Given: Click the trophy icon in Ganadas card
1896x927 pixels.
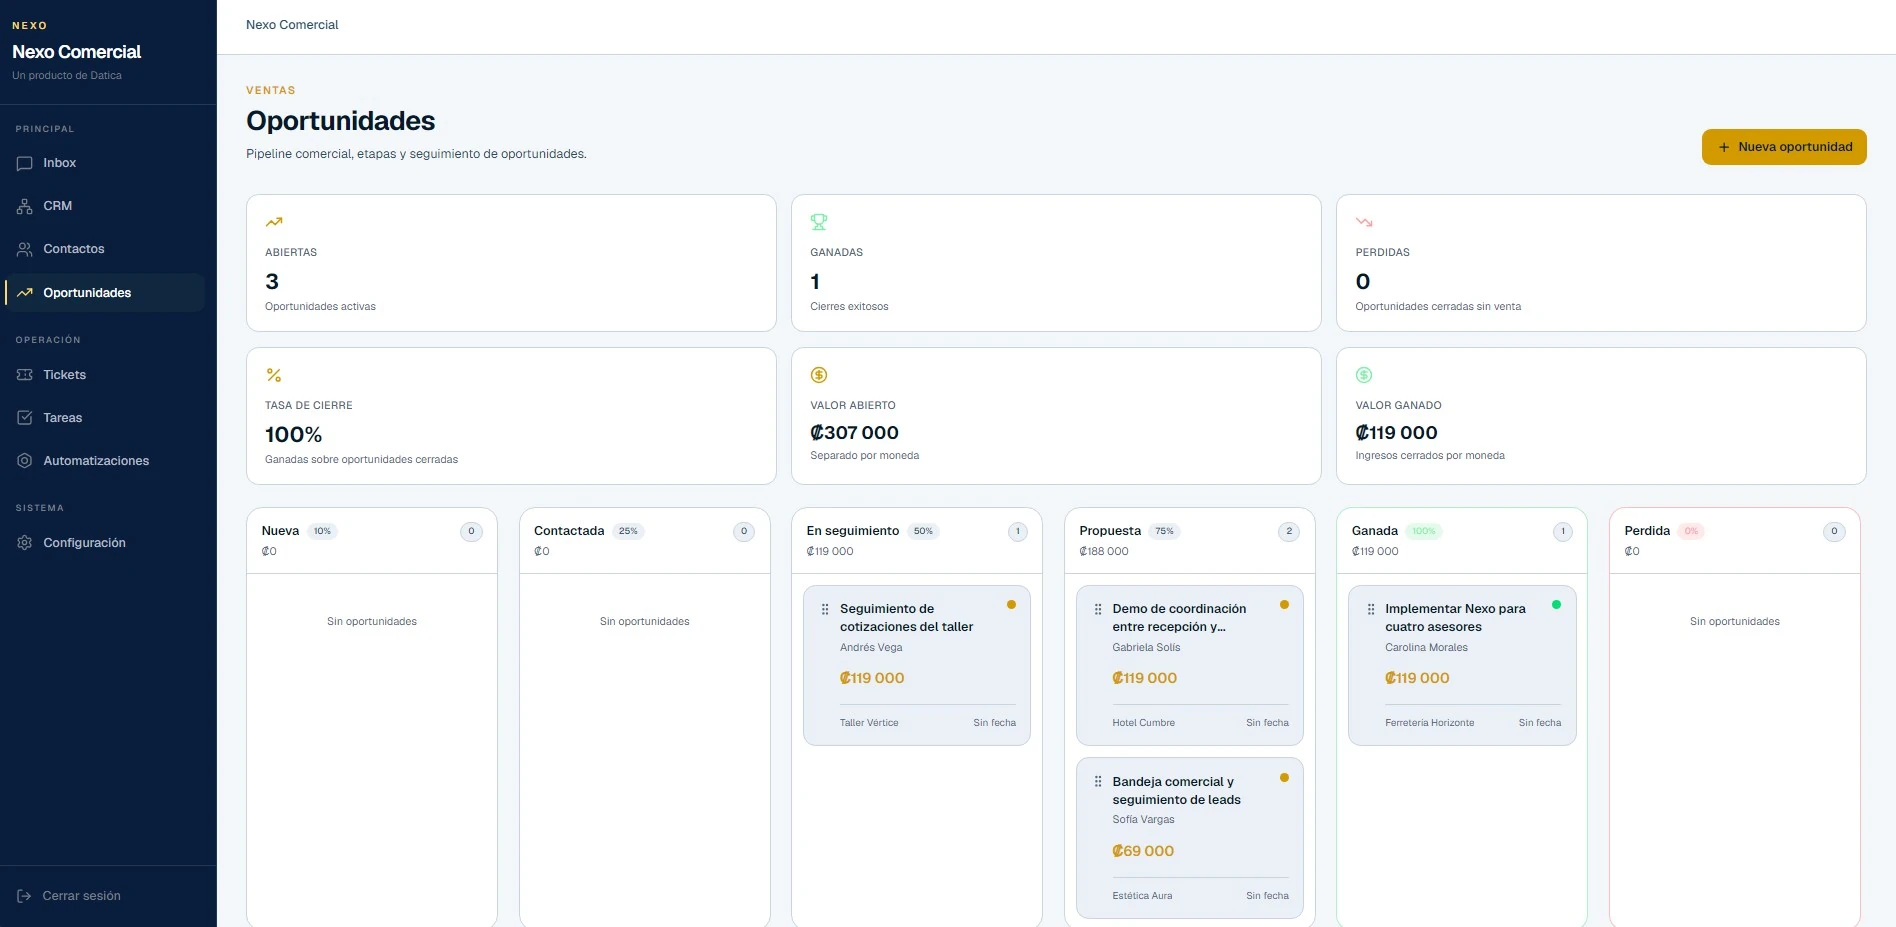Looking at the screenshot, I should pos(819,222).
